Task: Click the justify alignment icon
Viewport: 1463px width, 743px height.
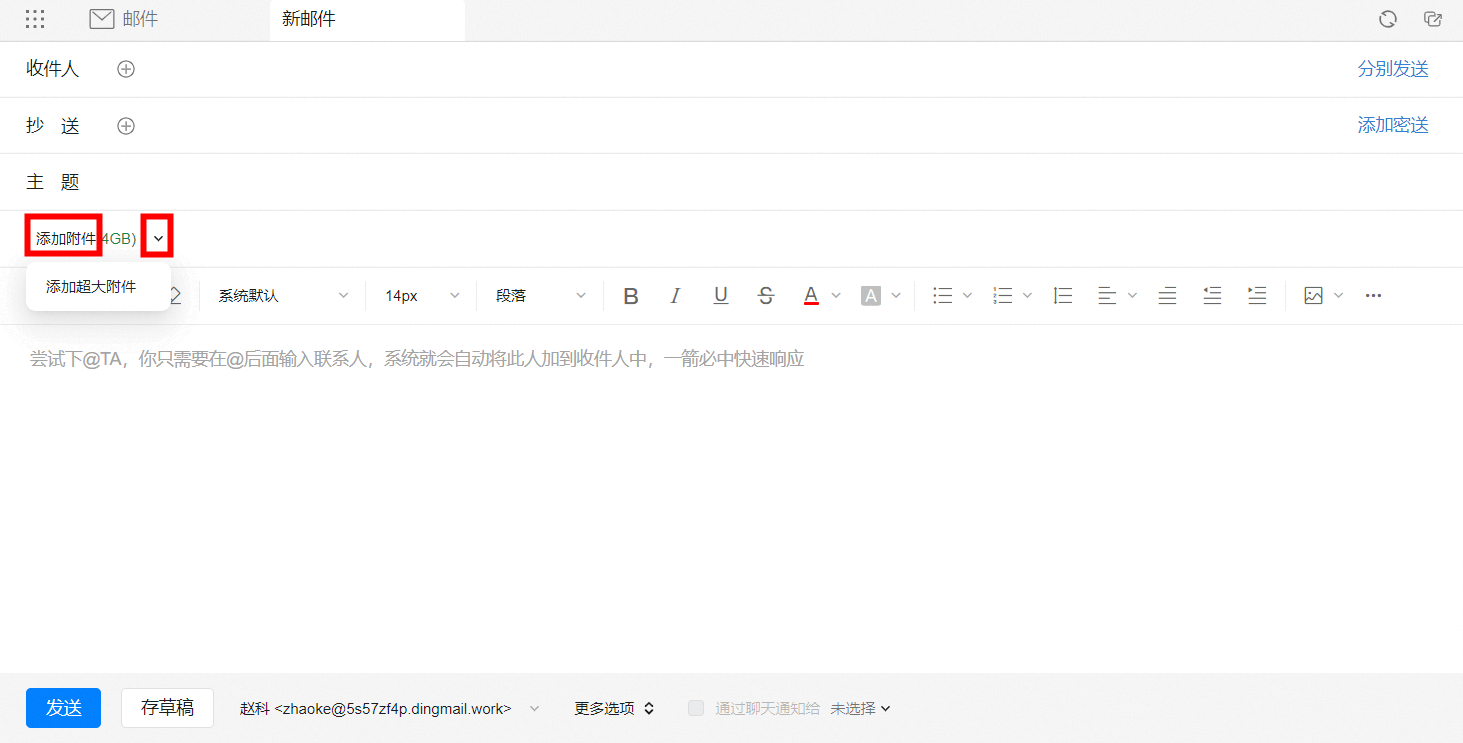Action: point(1167,296)
